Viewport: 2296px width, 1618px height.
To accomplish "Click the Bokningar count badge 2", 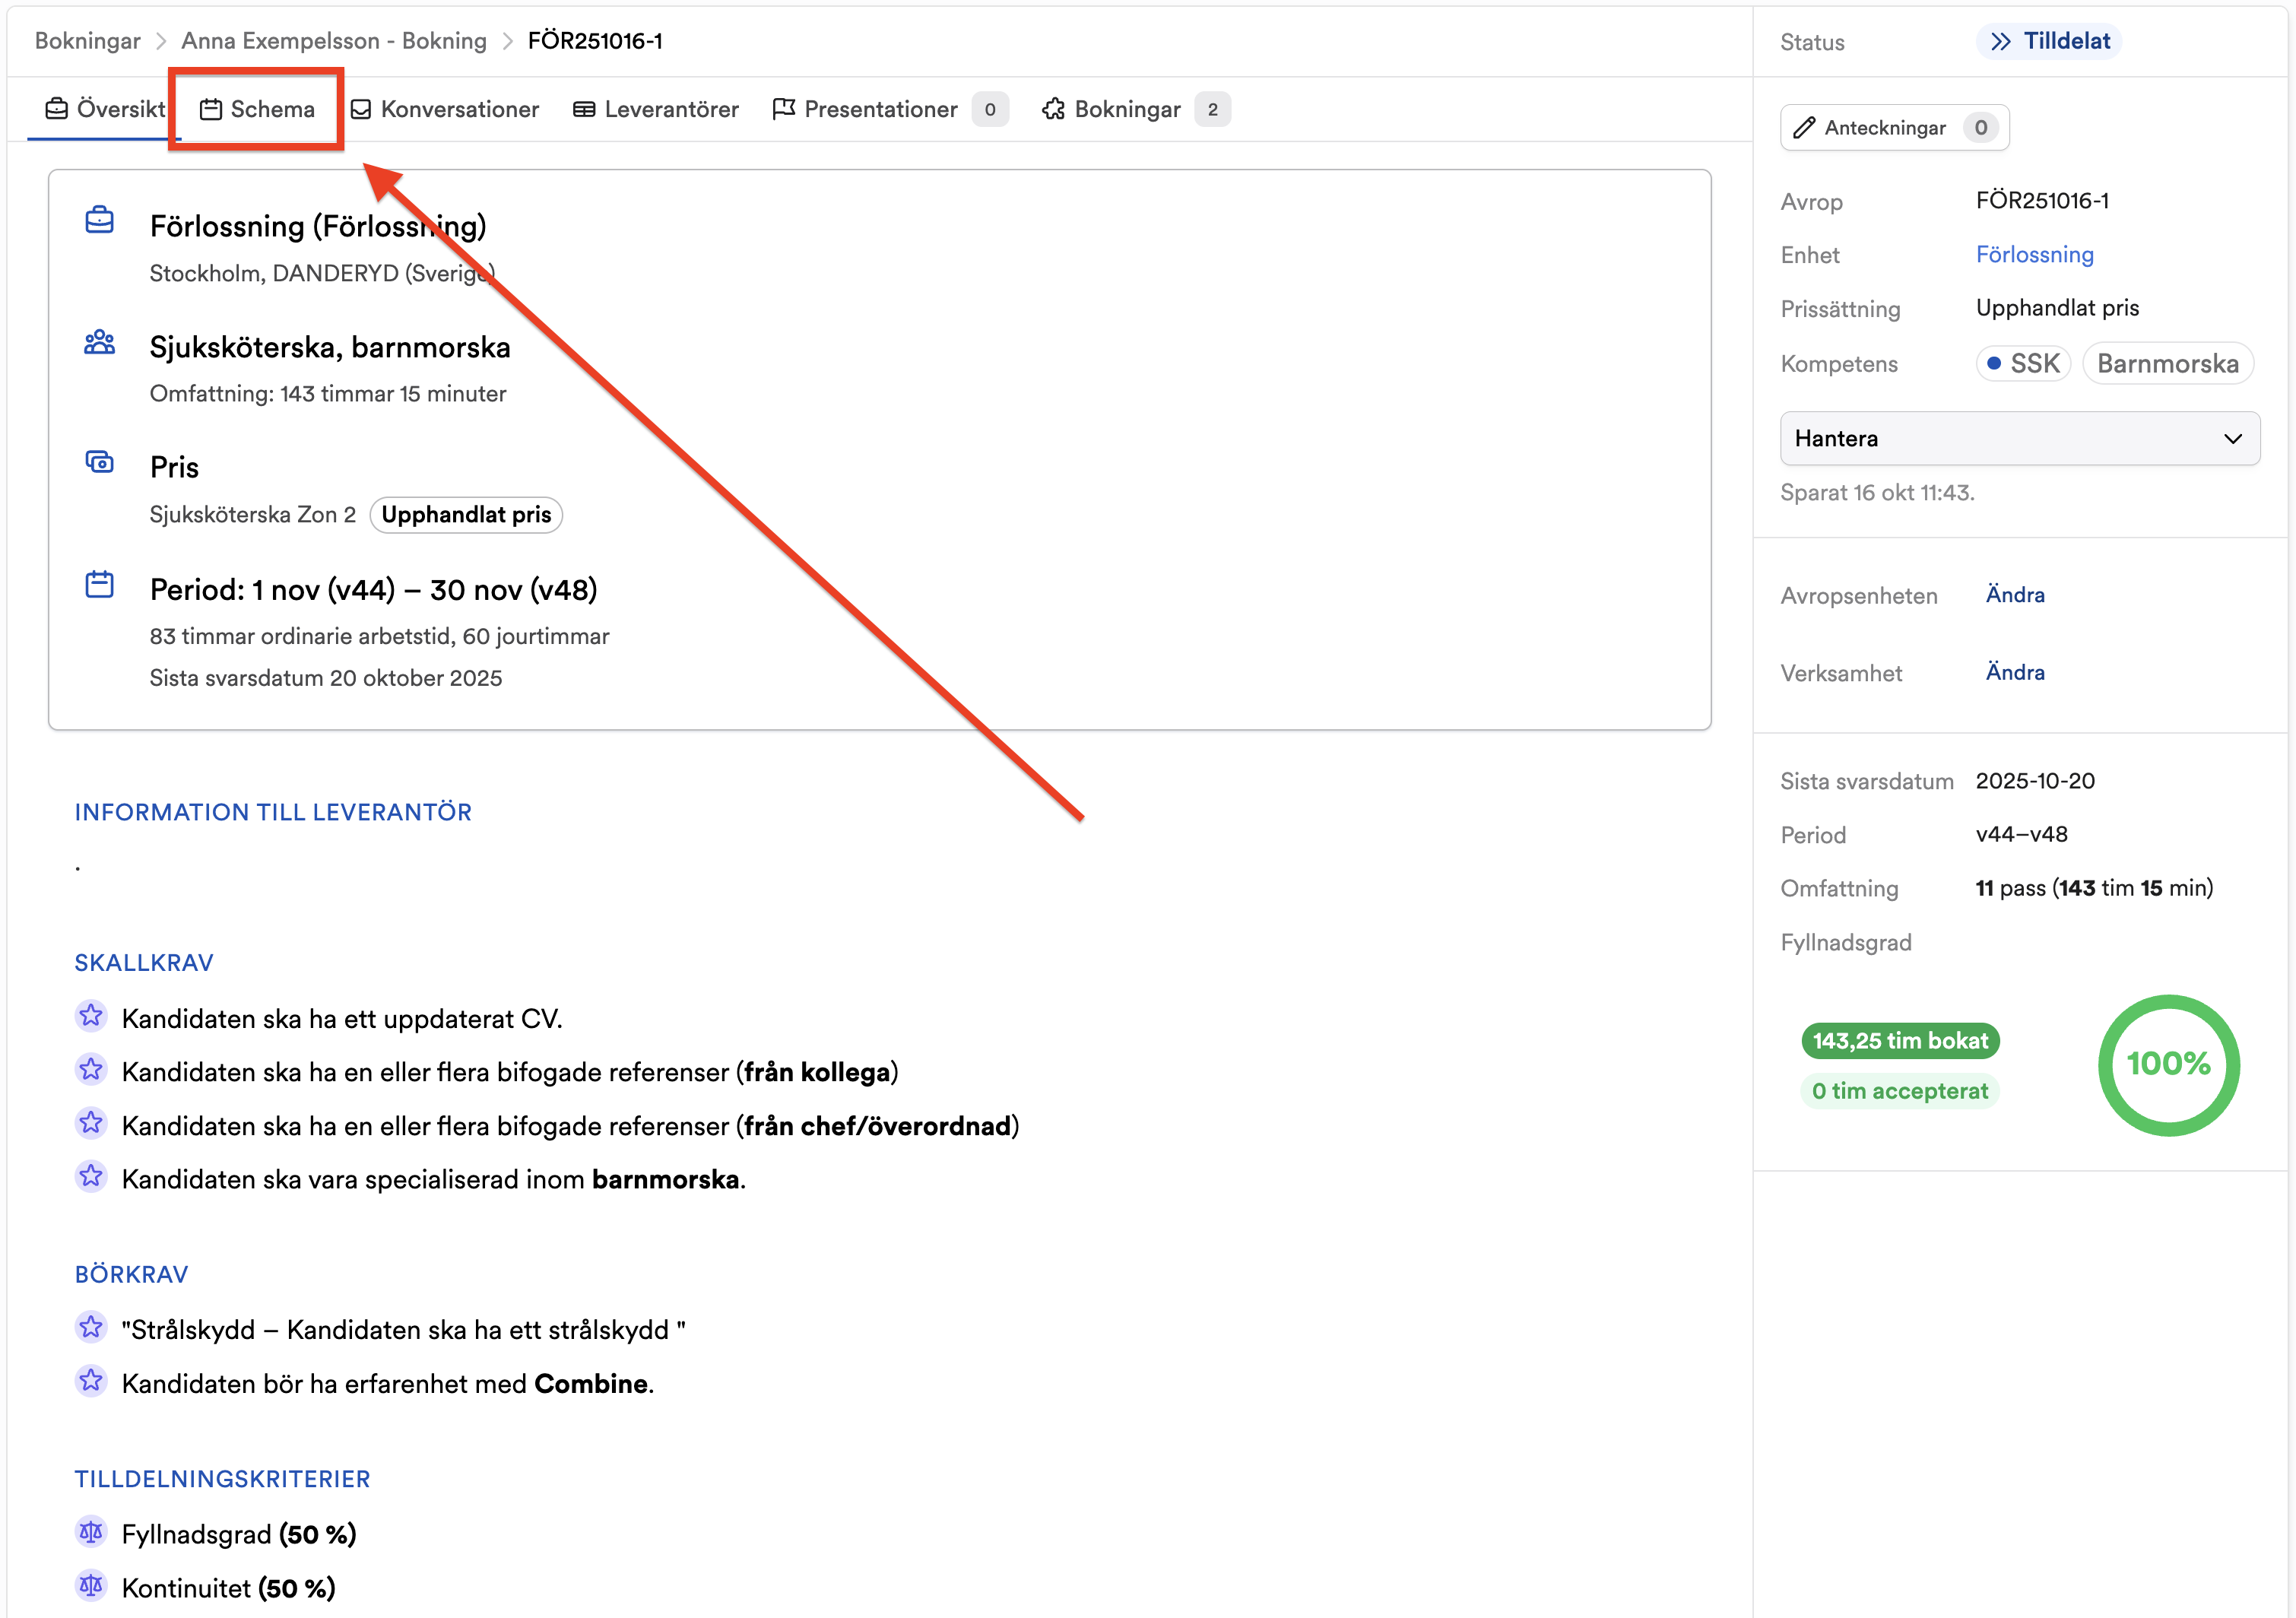I will coord(1212,109).
